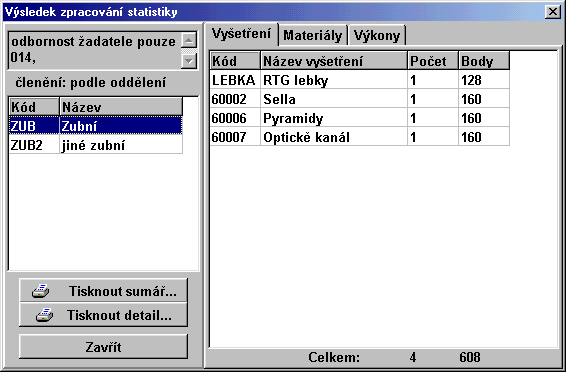Screen dimensions: 566x372
Task: Select the Zubní department name
Action: click(121, 126)
